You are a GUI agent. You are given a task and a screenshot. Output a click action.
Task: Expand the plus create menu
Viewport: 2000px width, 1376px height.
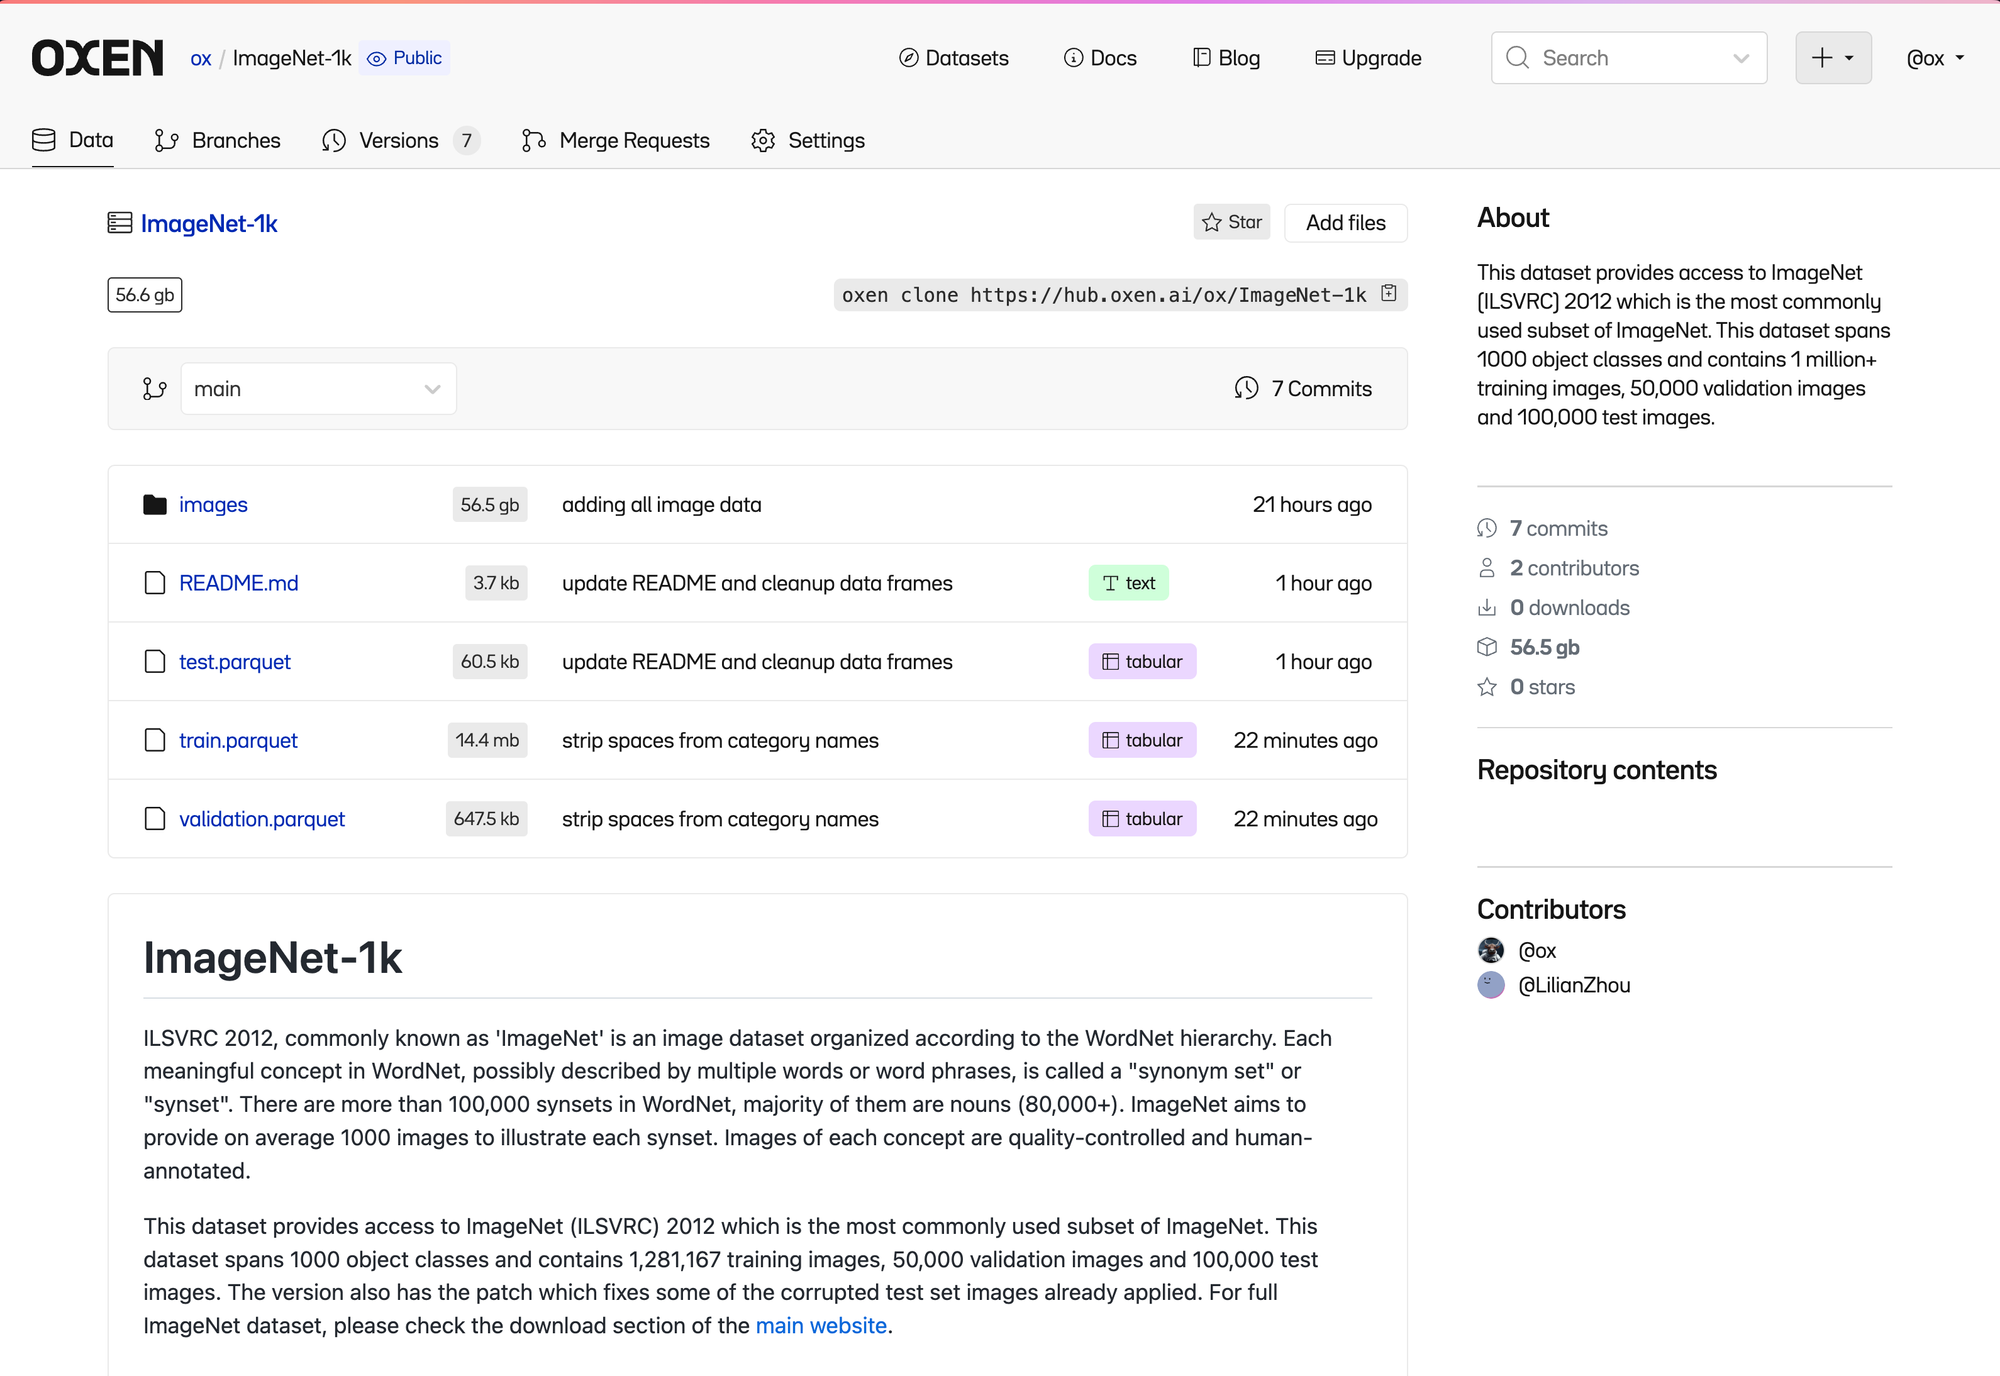(1832, 58)
